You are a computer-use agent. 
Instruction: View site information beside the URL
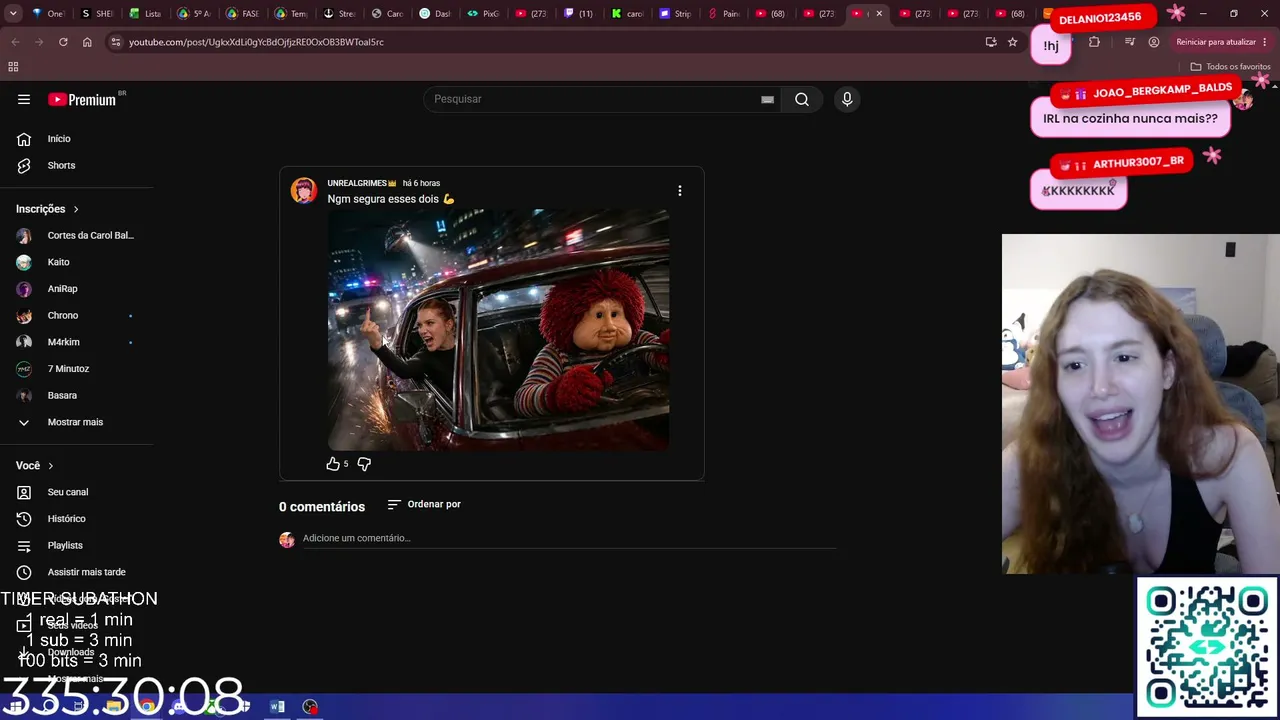[116, 42]
